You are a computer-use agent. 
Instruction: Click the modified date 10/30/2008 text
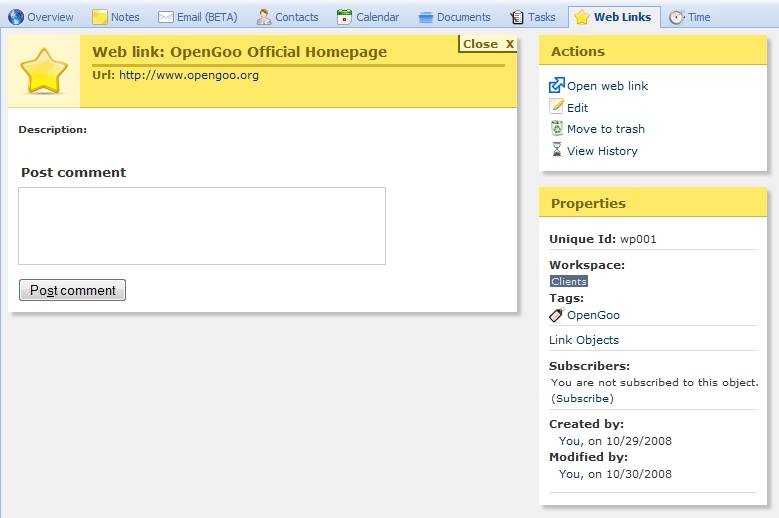(x=639, y=474)
